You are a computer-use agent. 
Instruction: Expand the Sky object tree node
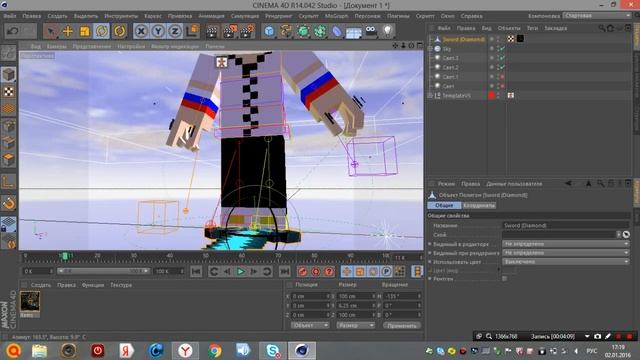pyautogui.click(x=430, y=49)
